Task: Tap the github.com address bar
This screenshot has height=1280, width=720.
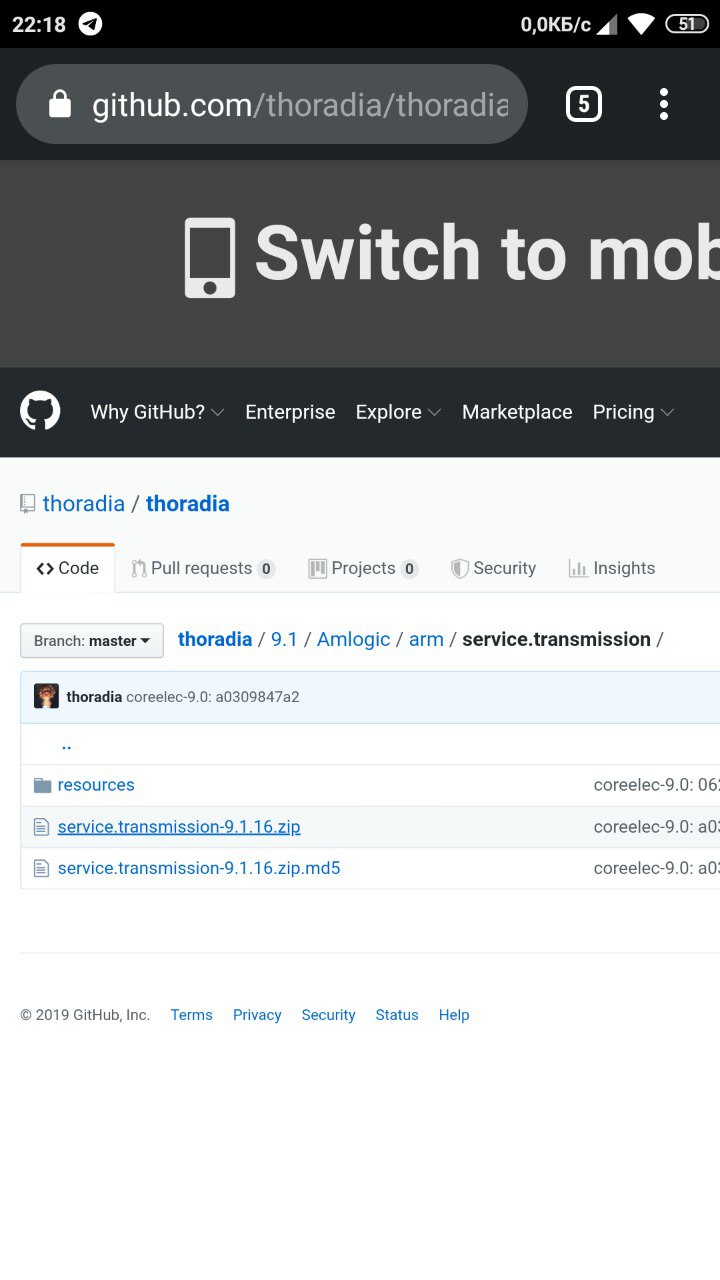Action: coord(300,104)
